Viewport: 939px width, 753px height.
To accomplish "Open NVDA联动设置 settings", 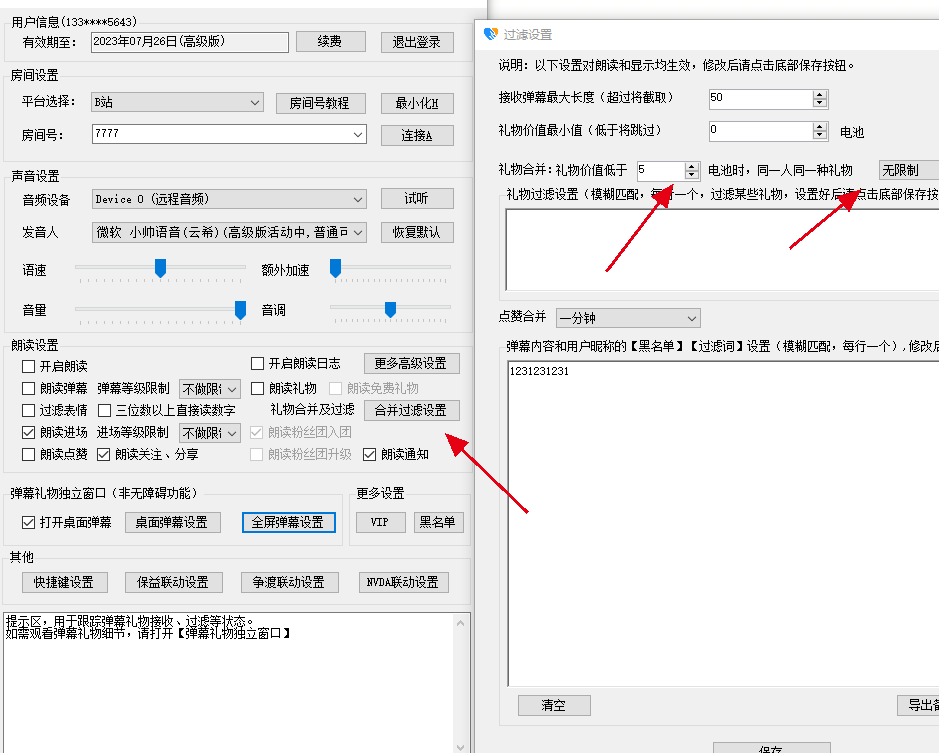I will click(x=404, y=582).
